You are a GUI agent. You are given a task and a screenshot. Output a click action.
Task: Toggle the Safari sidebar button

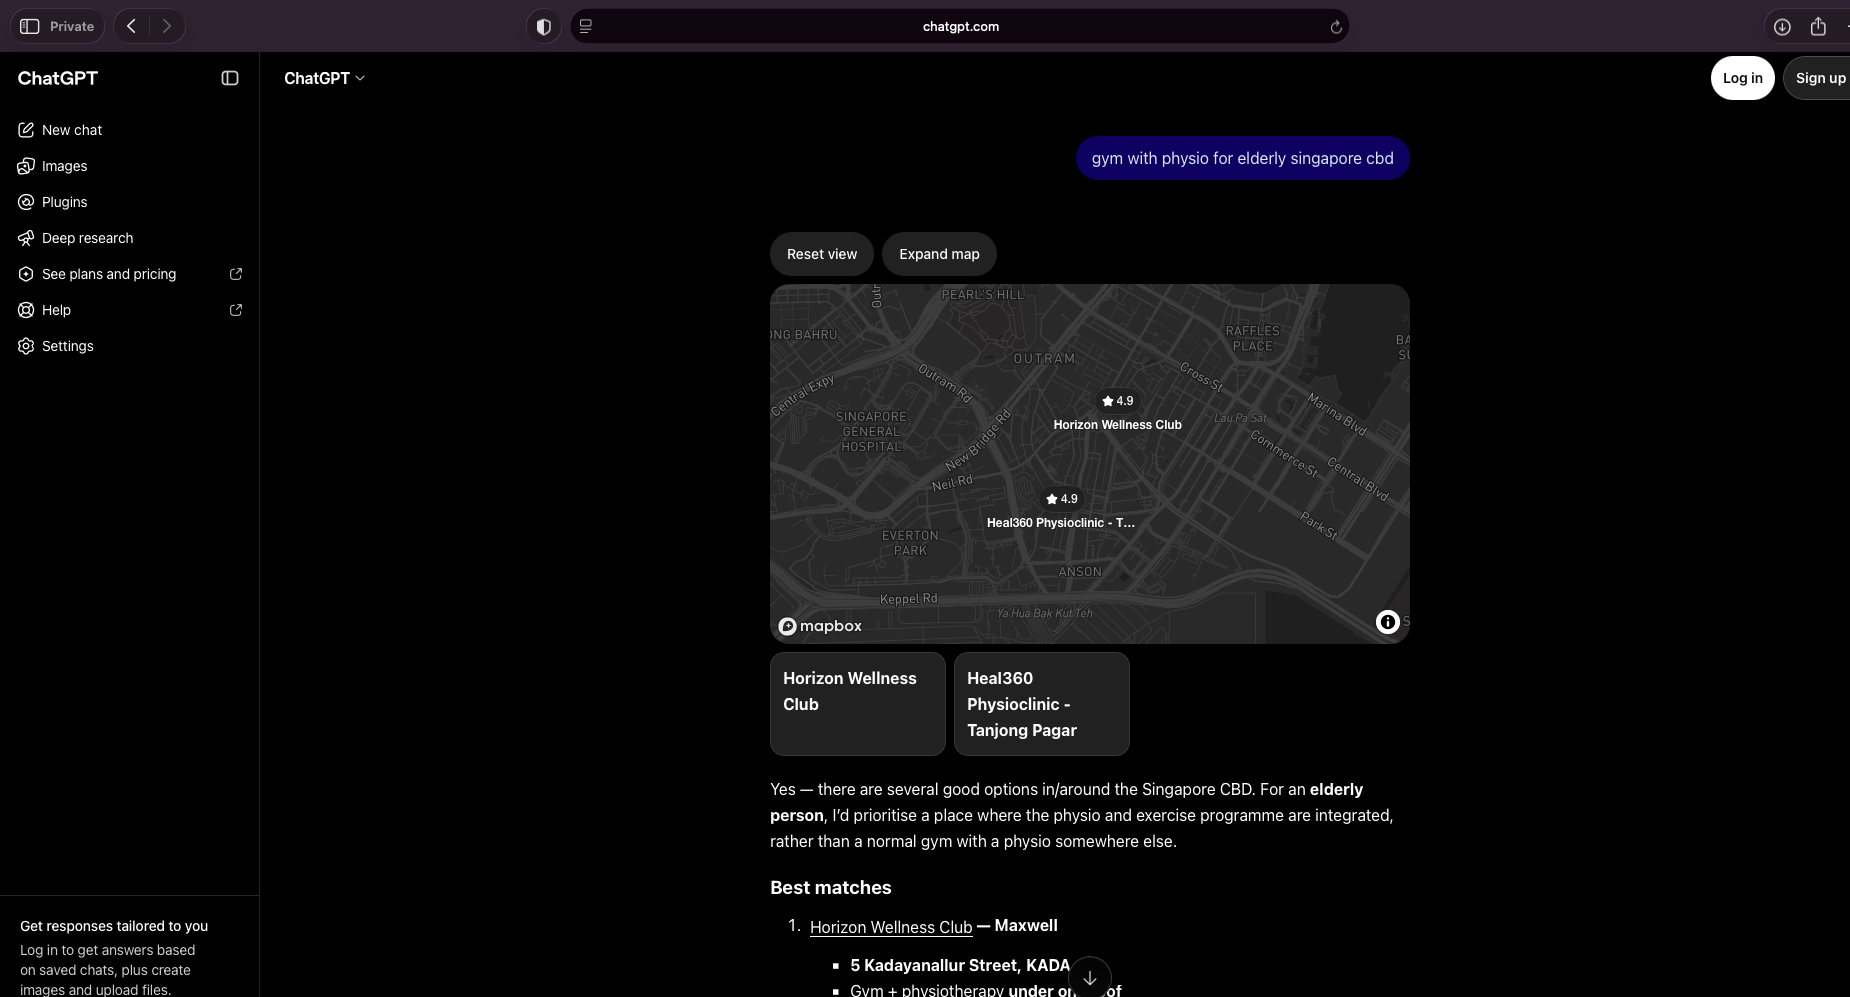click(x=30, y=26)
